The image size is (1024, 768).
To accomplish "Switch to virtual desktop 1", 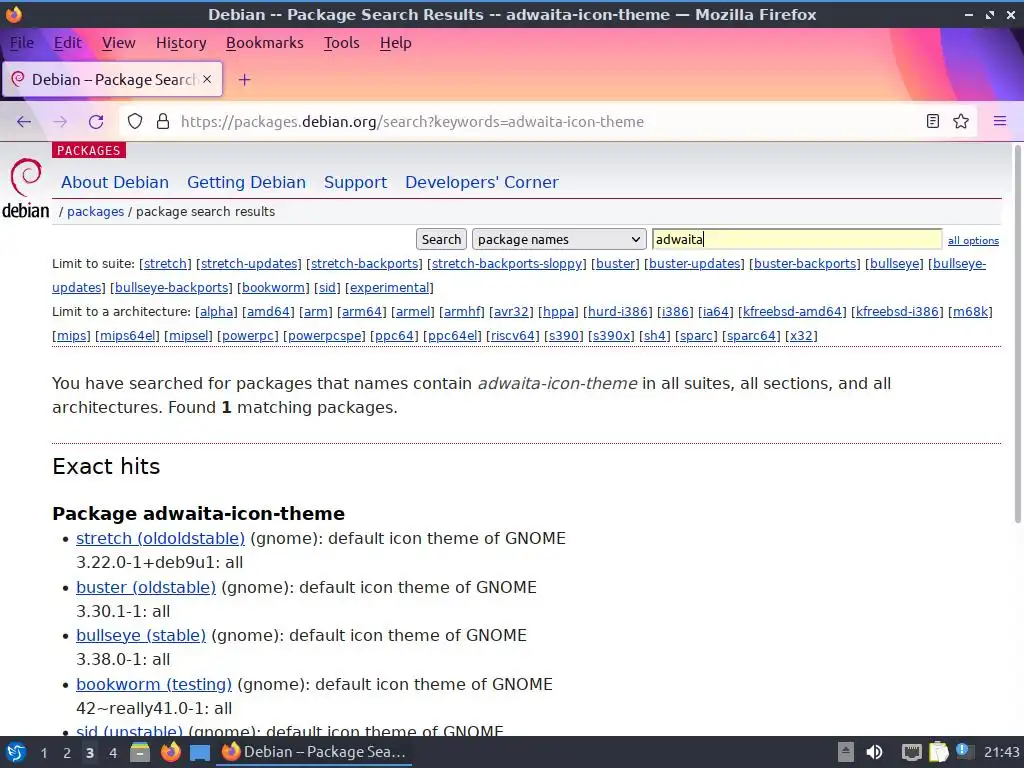I will [x=44, y=753].
